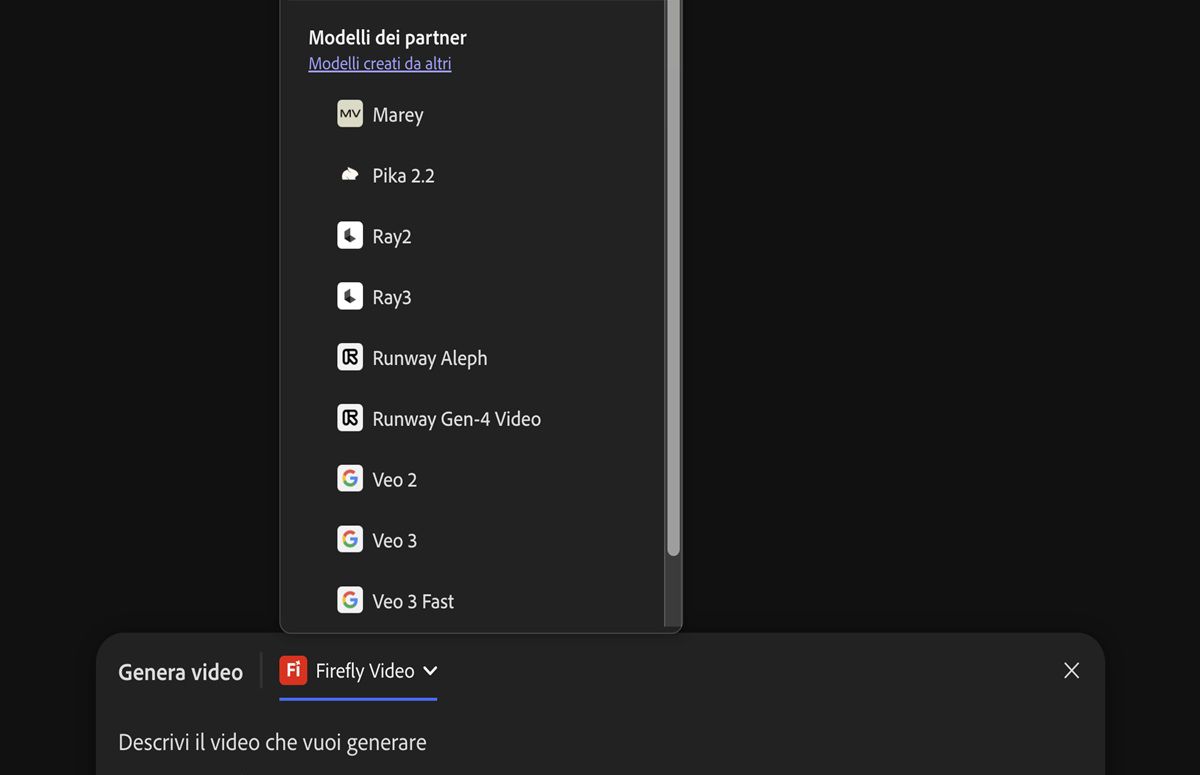
Task: Click the Runway Gen-4 Video logo icon
Action: click(x=350, y=419)
